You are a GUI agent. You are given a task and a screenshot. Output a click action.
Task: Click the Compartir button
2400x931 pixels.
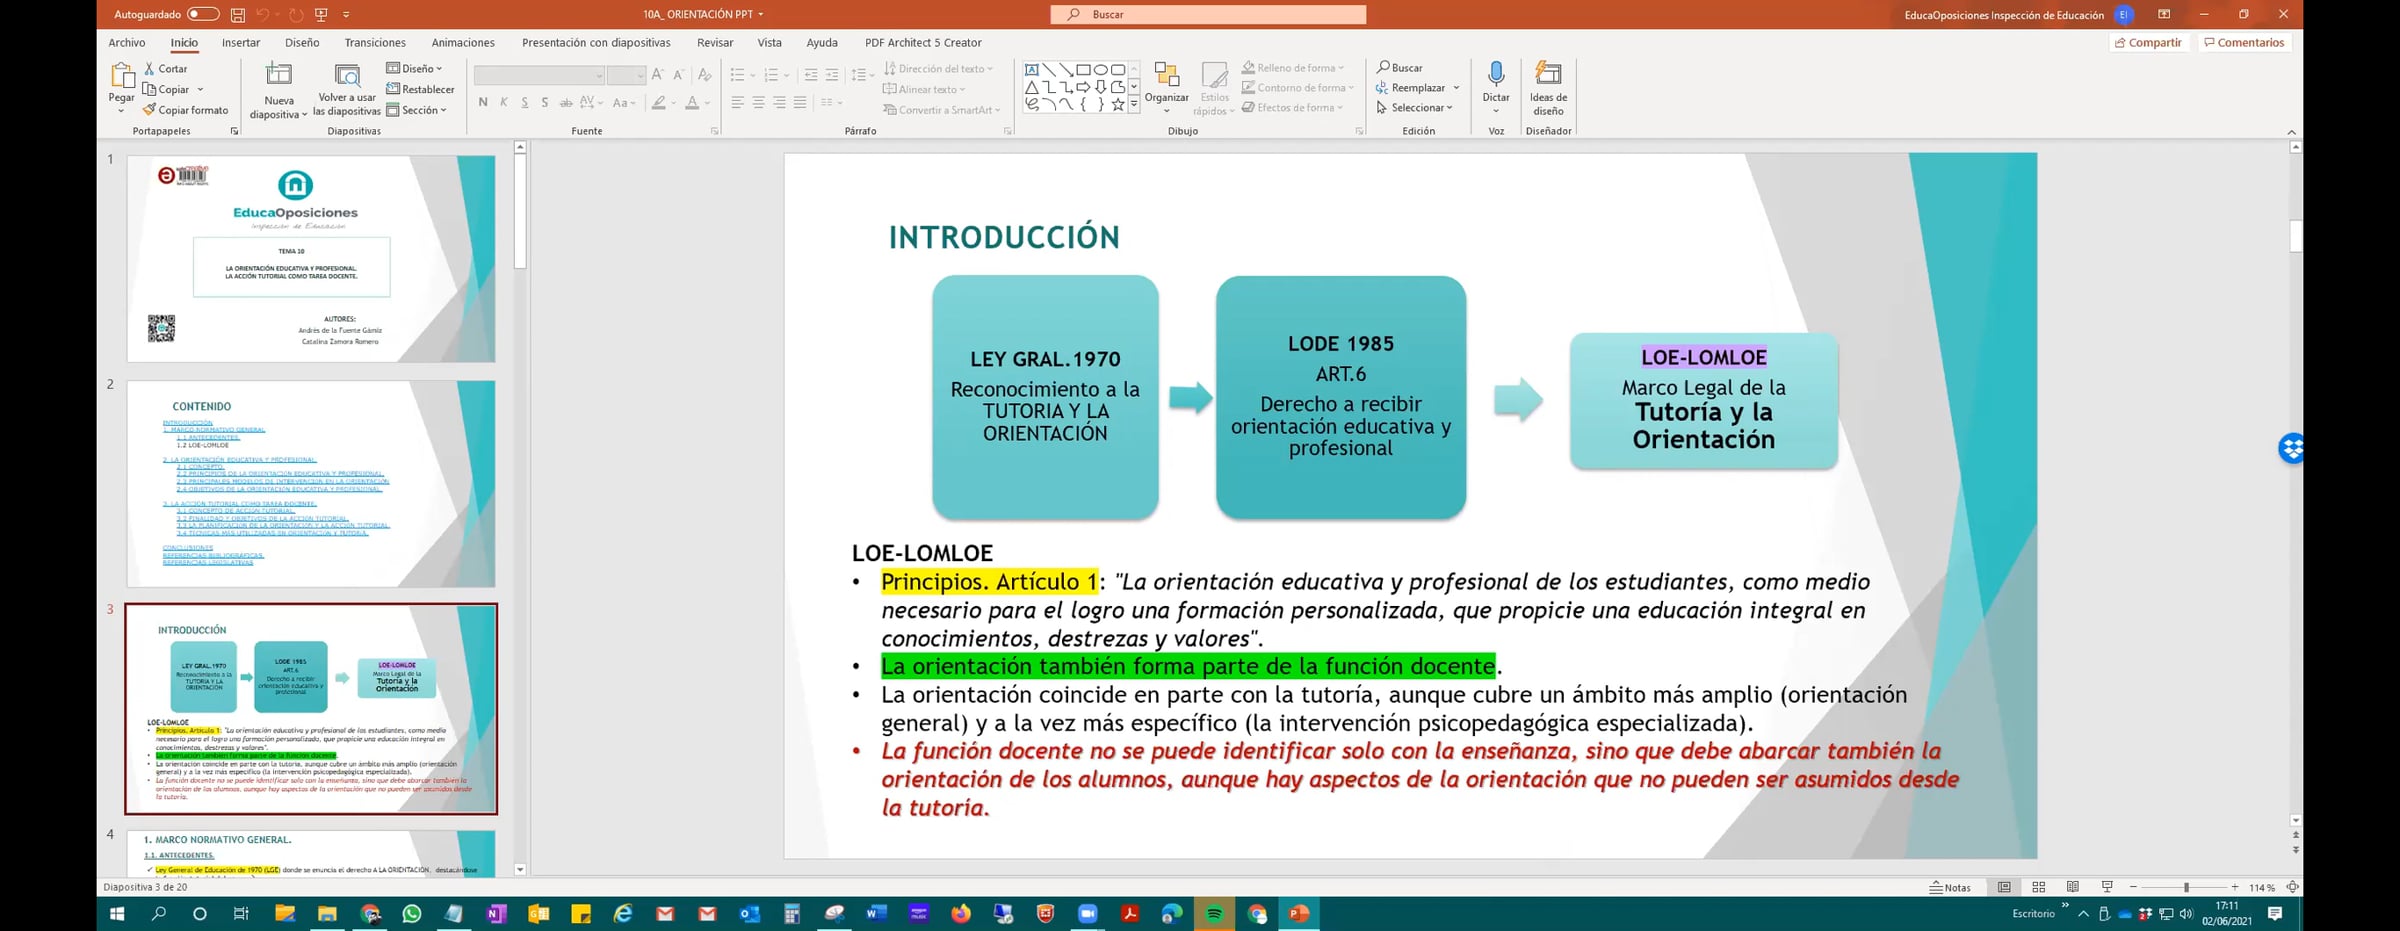(x=2148, y=43)
